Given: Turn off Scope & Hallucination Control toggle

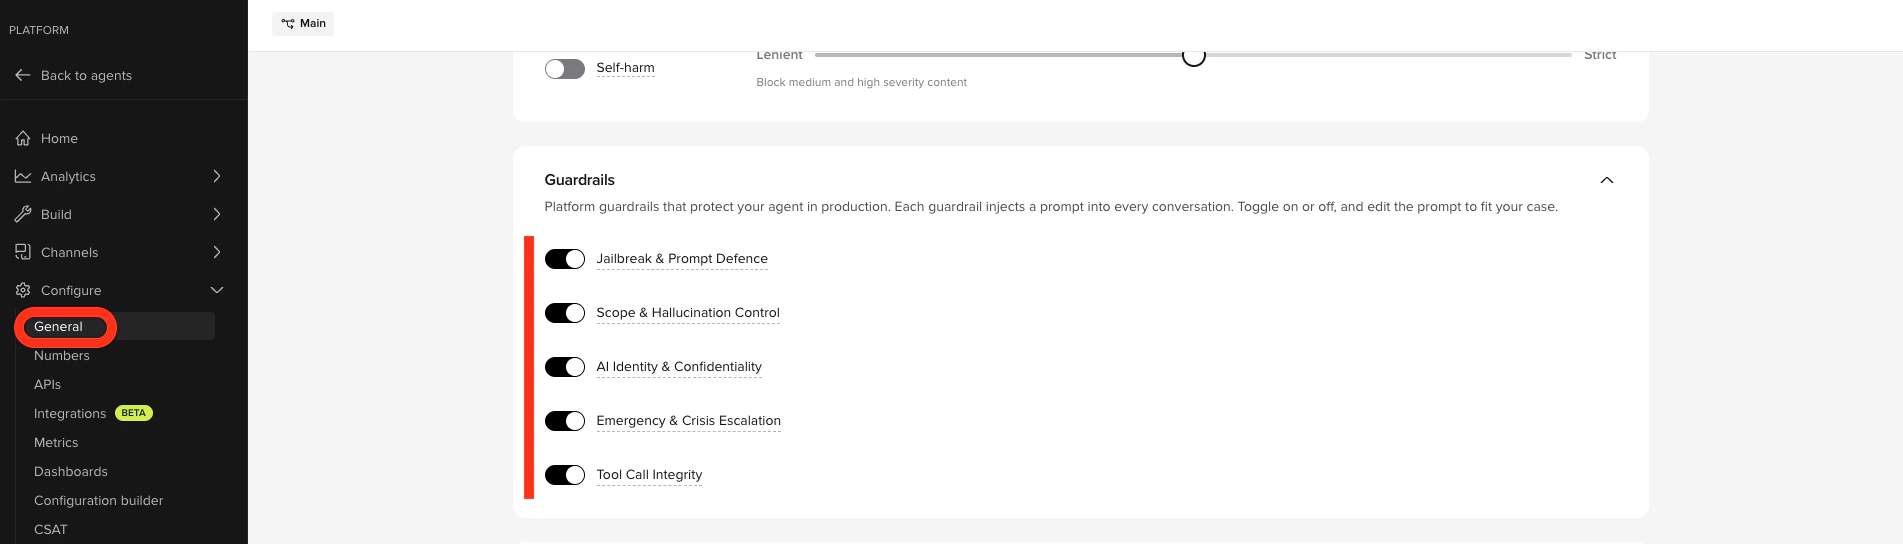Looking at the screenshot, I should [565, 313].
